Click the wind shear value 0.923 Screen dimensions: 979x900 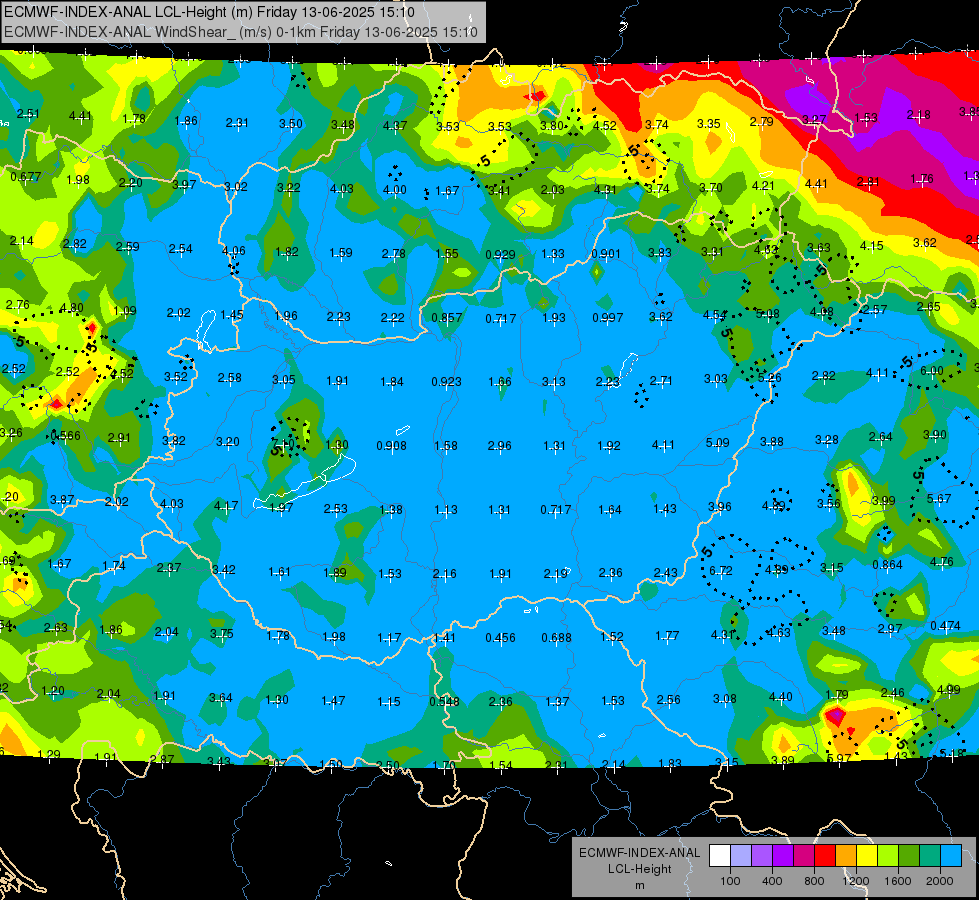(446, 381)
